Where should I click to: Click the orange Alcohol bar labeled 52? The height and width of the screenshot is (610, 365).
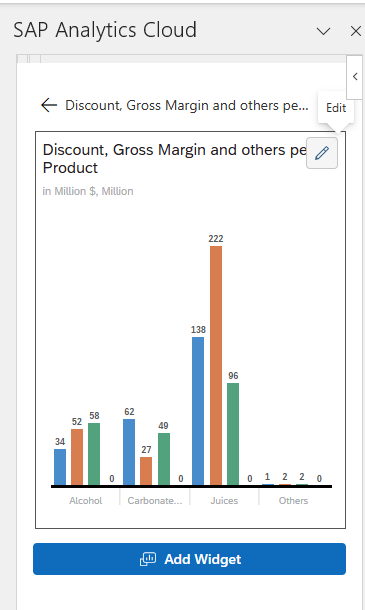[x=77, y=457]
